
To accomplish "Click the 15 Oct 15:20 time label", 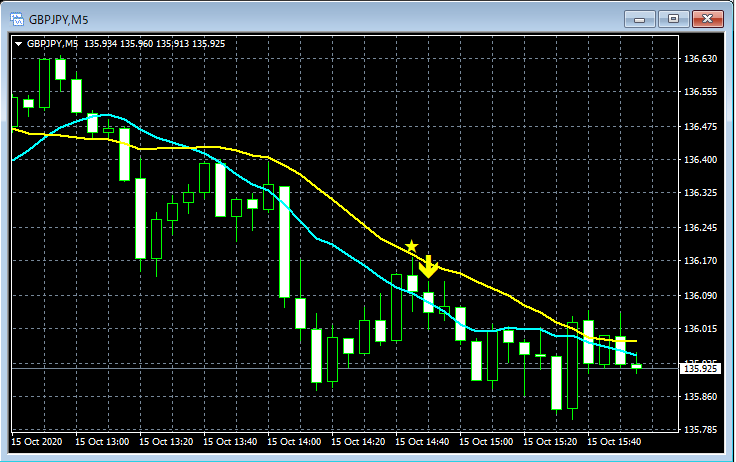I will tap(550, 442).
